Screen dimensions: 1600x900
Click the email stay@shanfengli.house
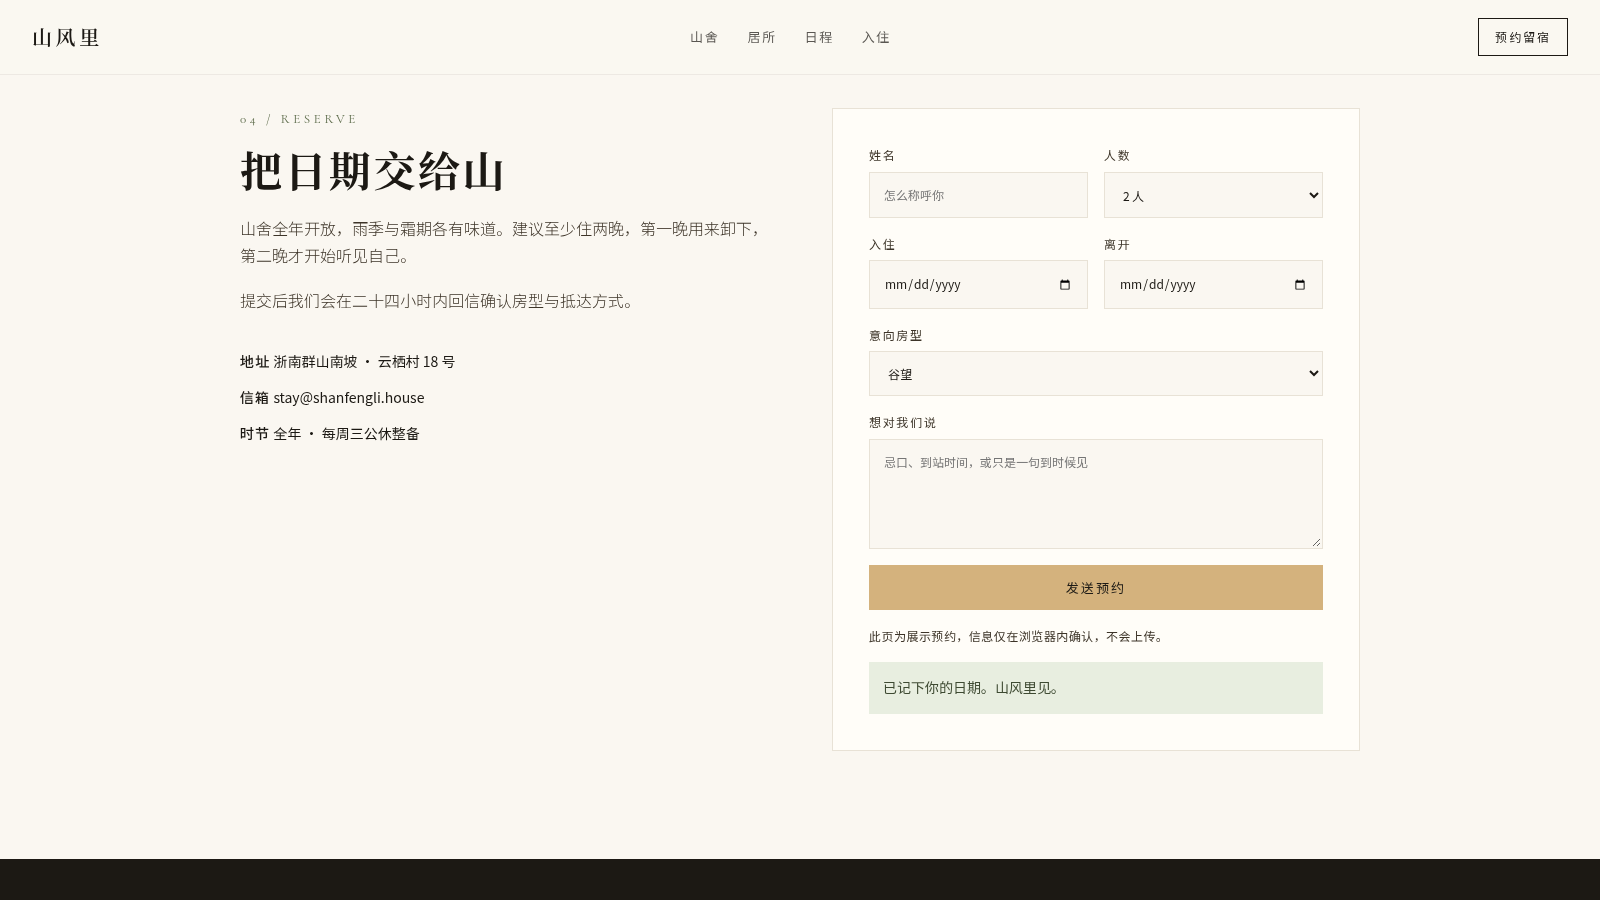(349, 398)
